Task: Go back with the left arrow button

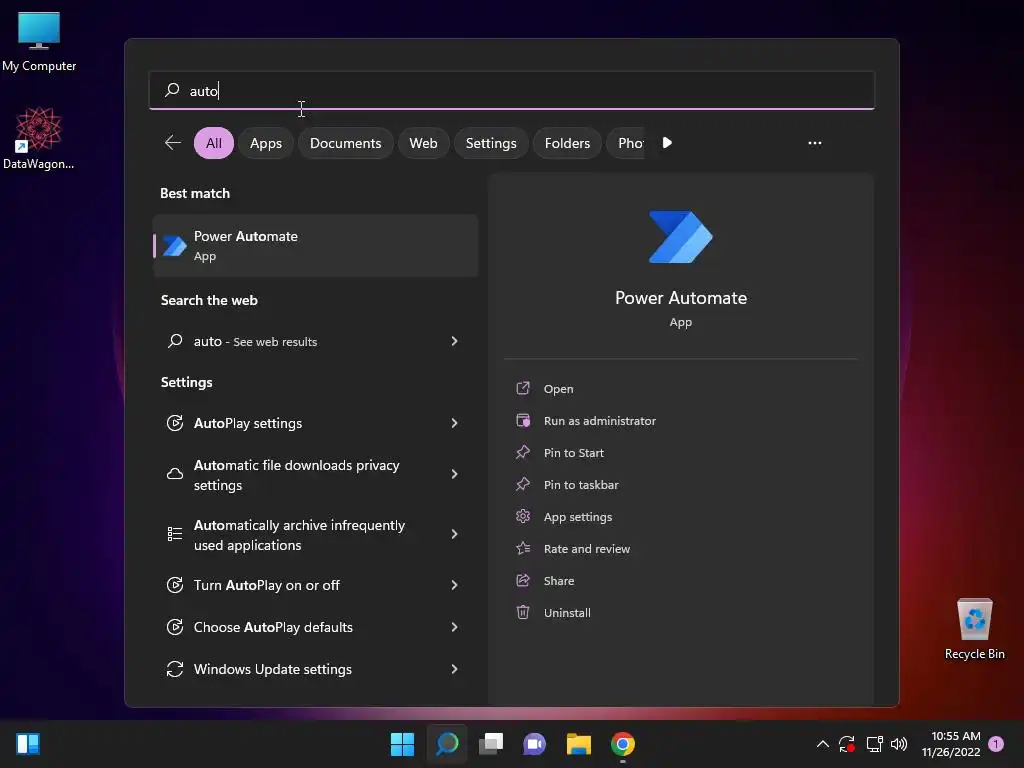Action: coord(172,142)
